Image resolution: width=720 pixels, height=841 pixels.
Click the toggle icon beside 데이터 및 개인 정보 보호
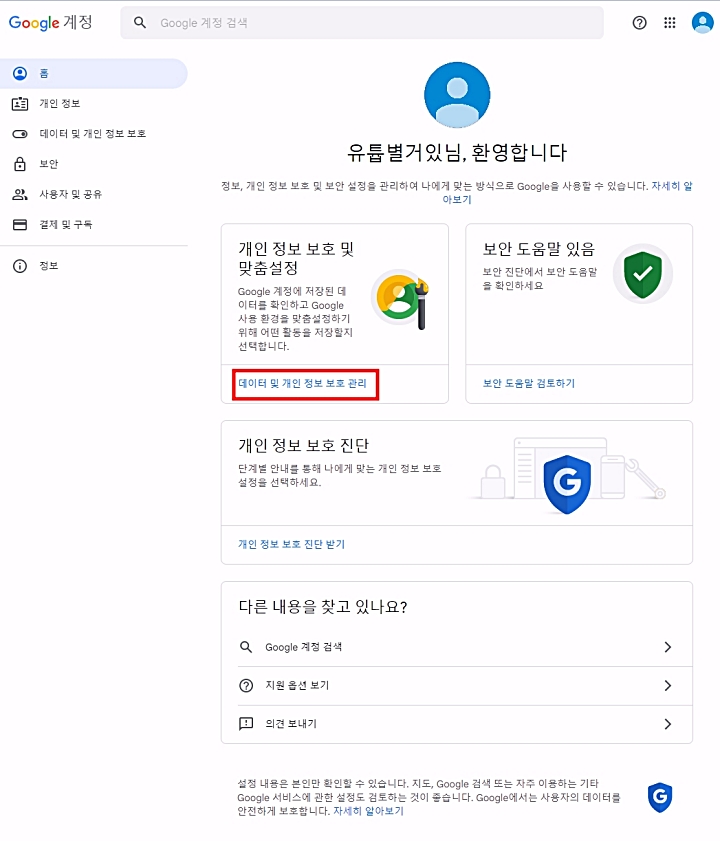20,134
